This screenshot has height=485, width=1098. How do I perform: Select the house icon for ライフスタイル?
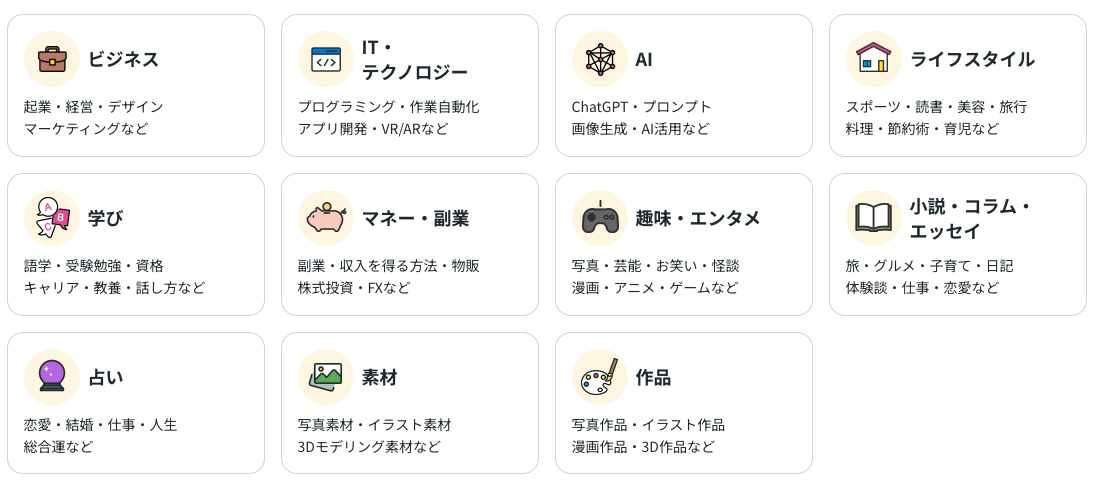(873, 59)
